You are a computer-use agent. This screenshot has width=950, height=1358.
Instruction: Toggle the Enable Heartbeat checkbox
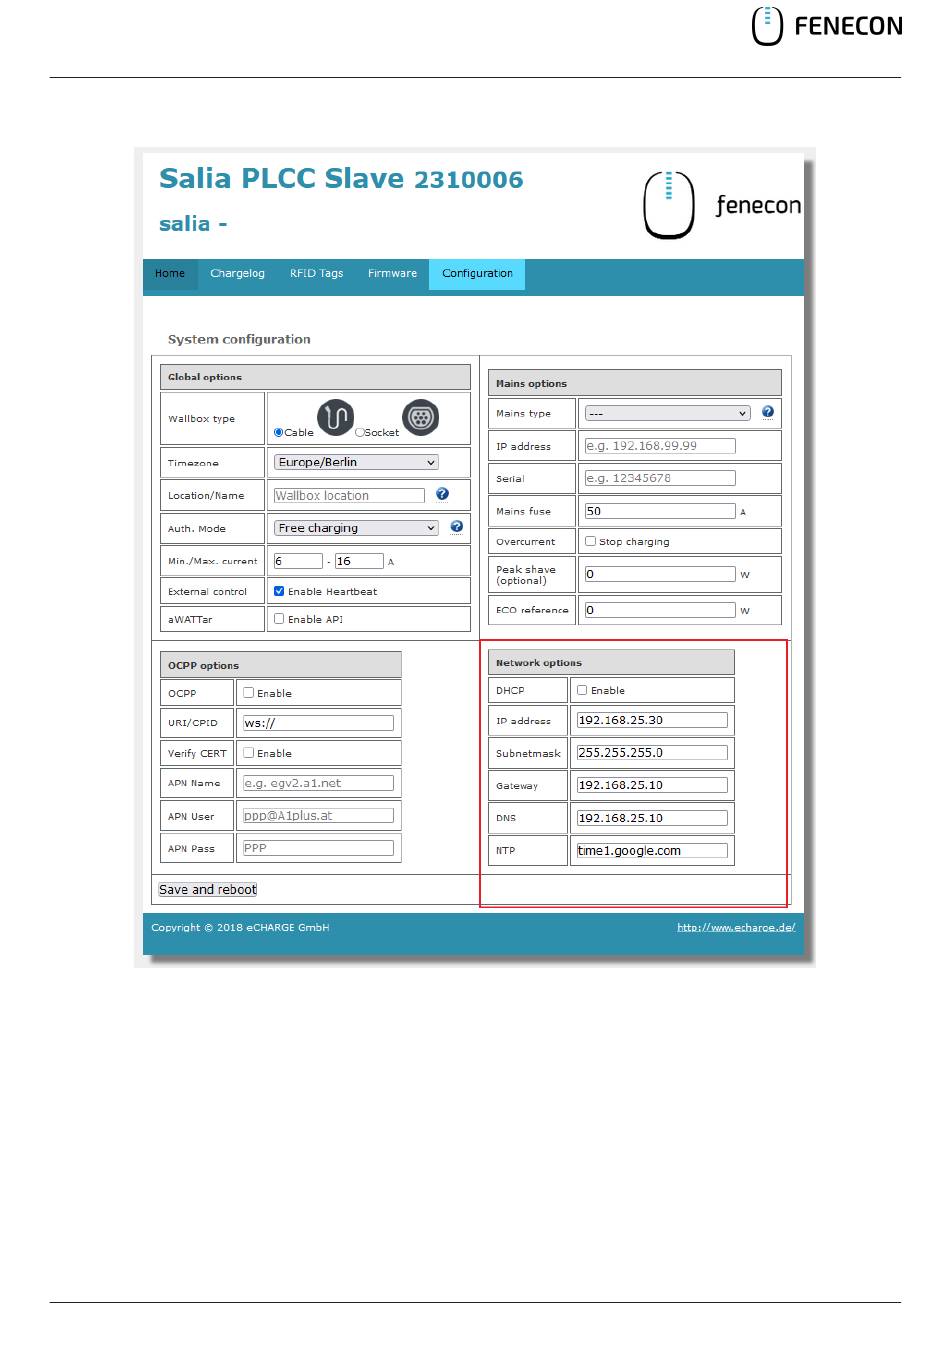pyautogui.click(x=280, y=591)
